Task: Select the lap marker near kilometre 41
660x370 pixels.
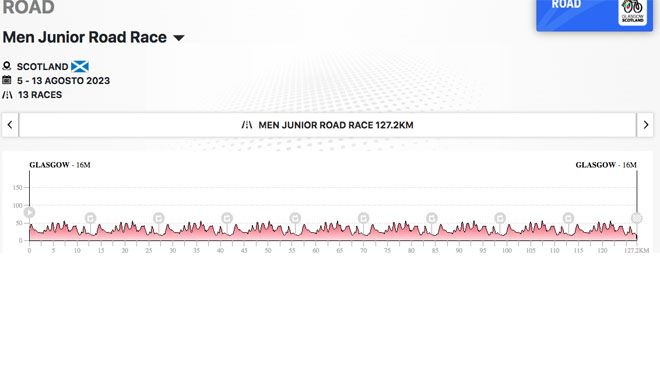Action: (x=227, y=218)
